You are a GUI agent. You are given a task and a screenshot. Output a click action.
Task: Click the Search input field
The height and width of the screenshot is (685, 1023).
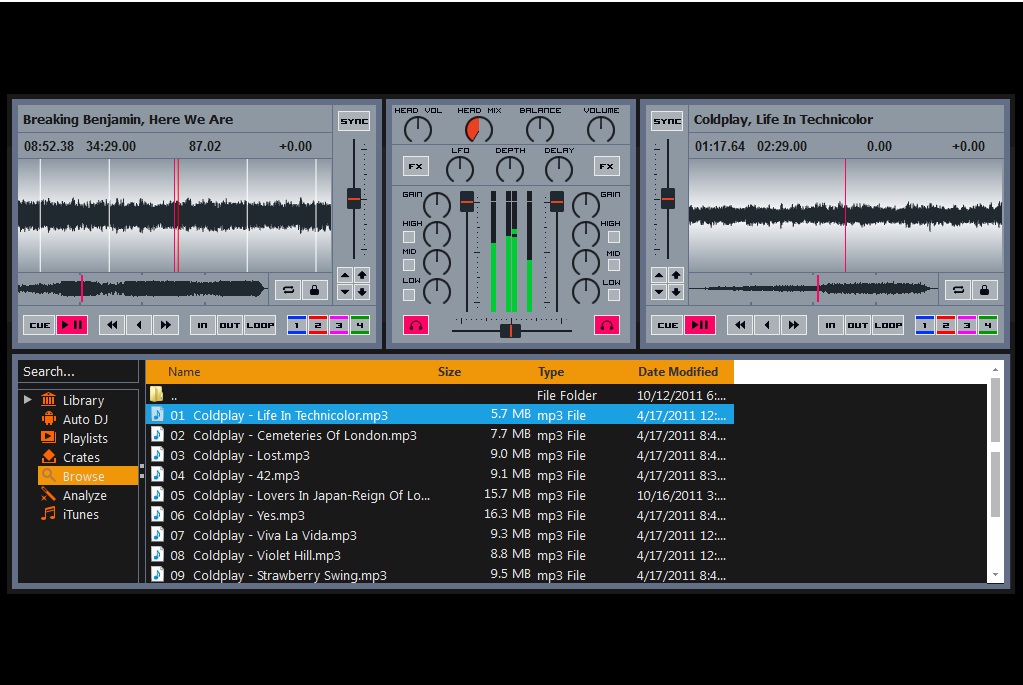[x=78, y=371]
